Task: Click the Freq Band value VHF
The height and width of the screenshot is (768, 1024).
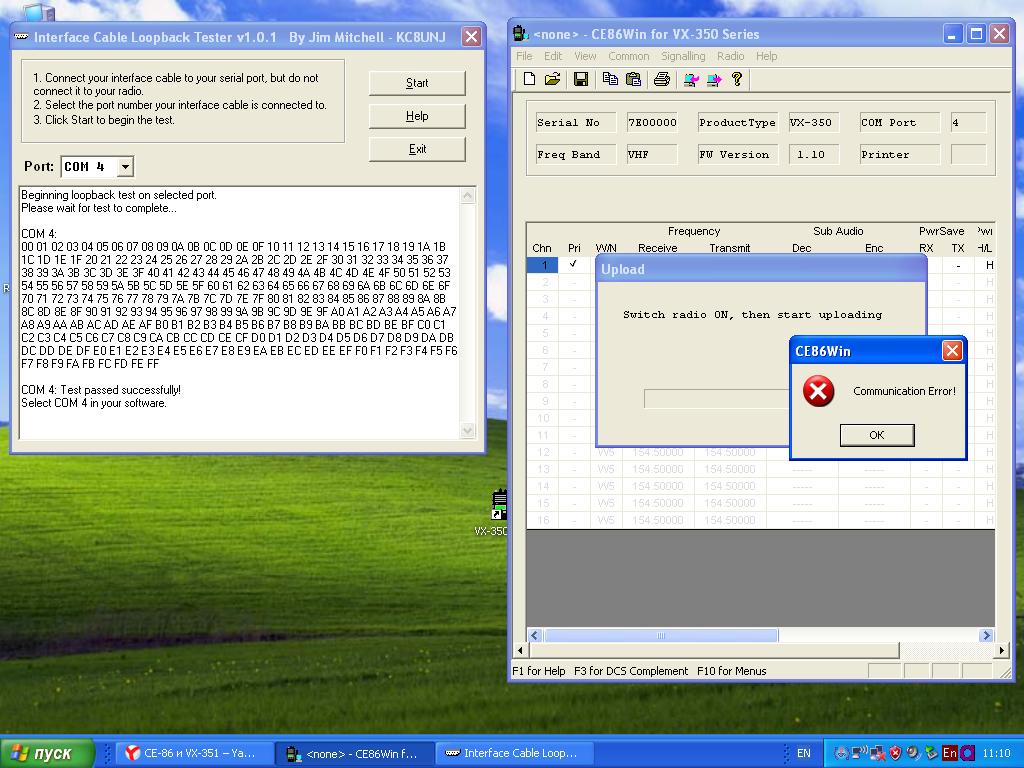Action: (x=652, y=154)
